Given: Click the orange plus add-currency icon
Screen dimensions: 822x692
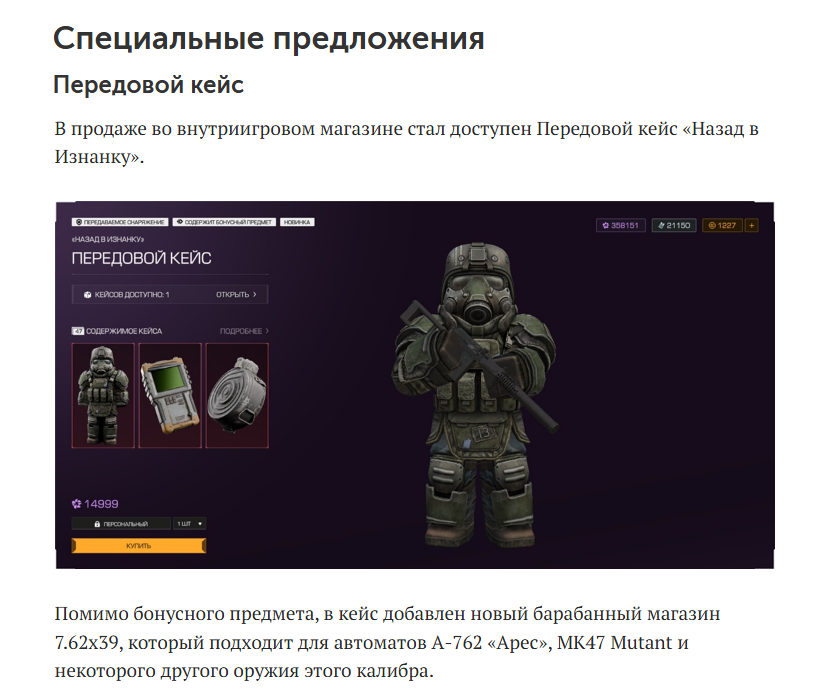Looking at the screenshot, I should 751,225.
